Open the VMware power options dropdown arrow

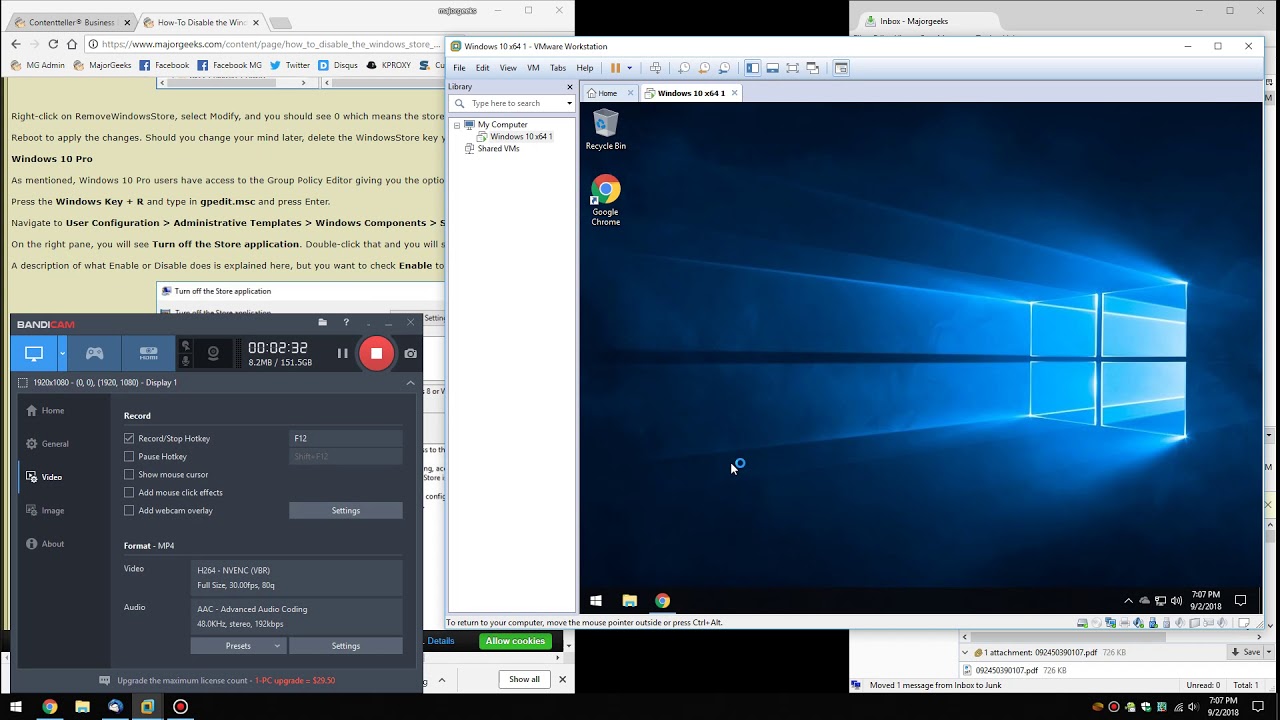(629, 68)
